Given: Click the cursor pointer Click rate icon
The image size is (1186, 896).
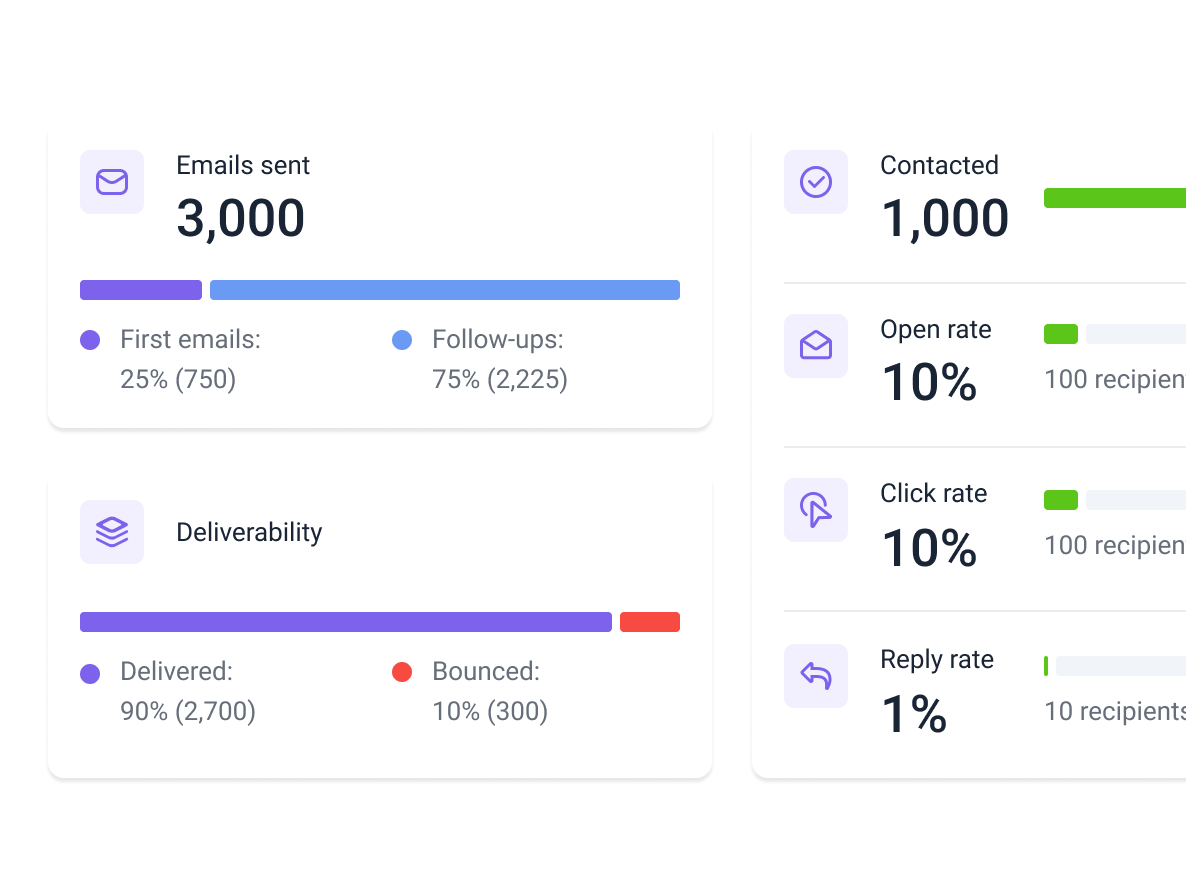Looking at the screenshot, I should coord(816,510).
